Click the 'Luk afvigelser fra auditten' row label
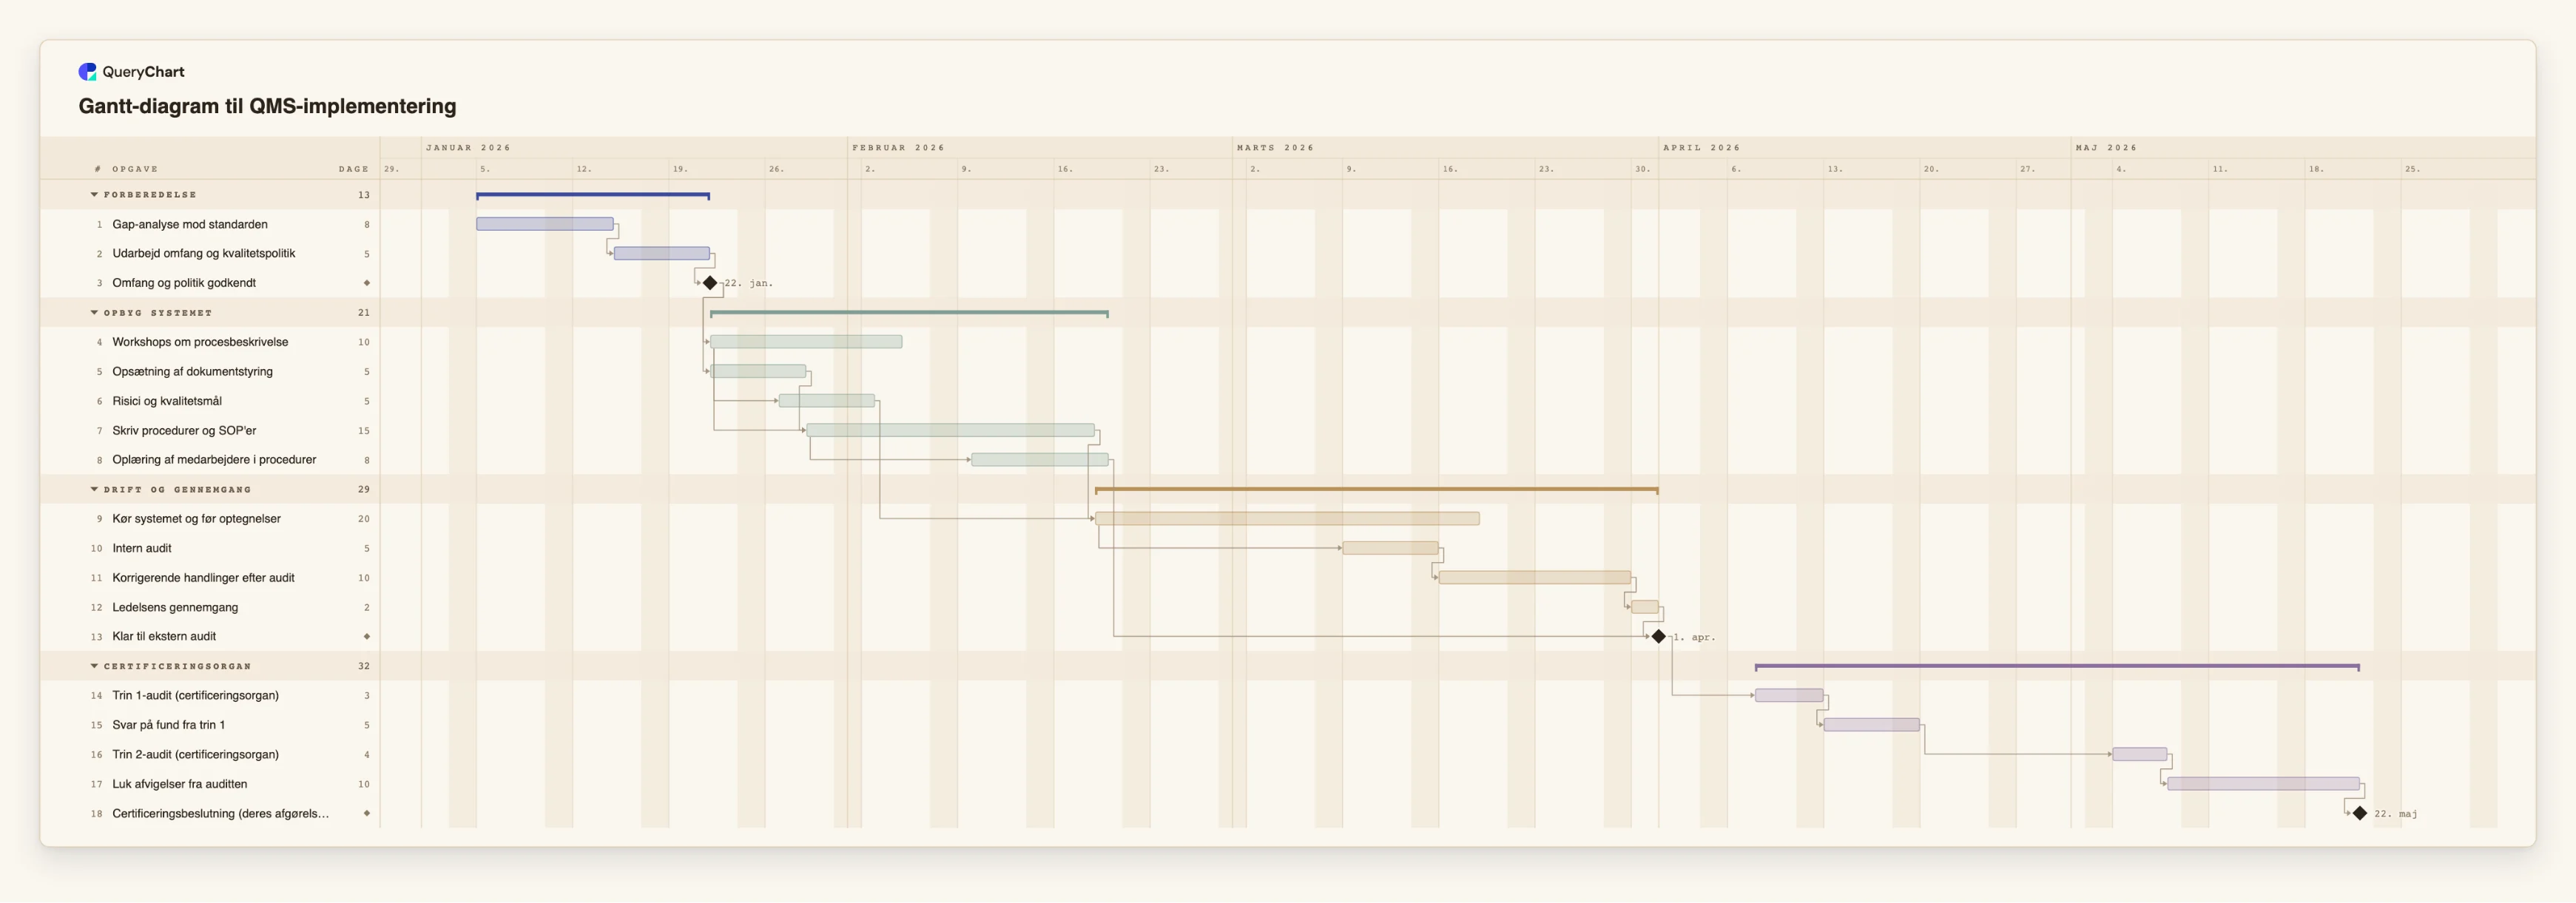 point(179,784)
